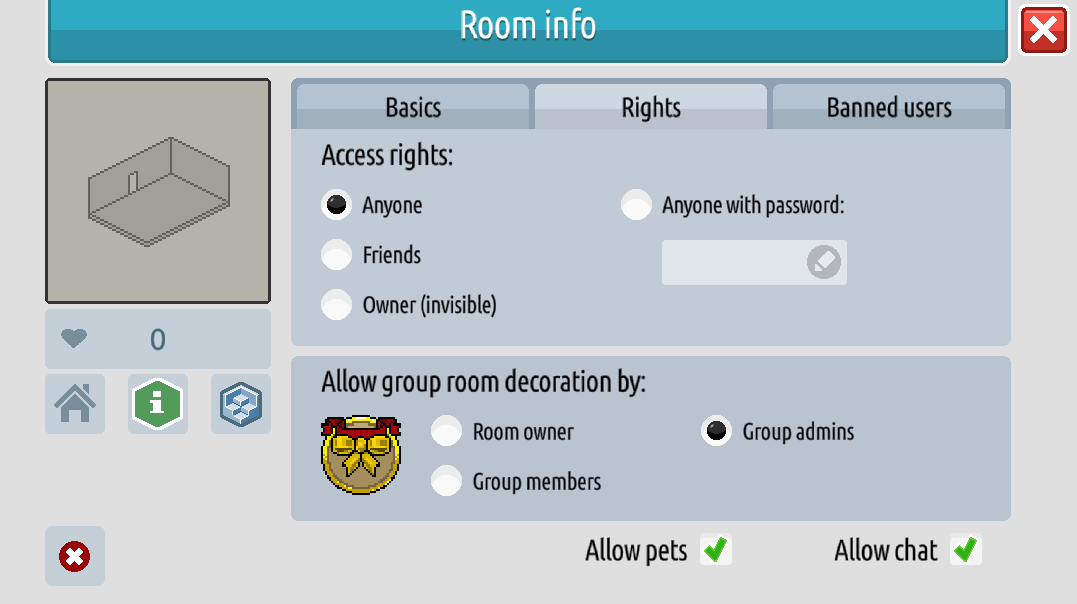
Task: Close the Room info window
Action: pyautogui.click(x=1043, y=30)
